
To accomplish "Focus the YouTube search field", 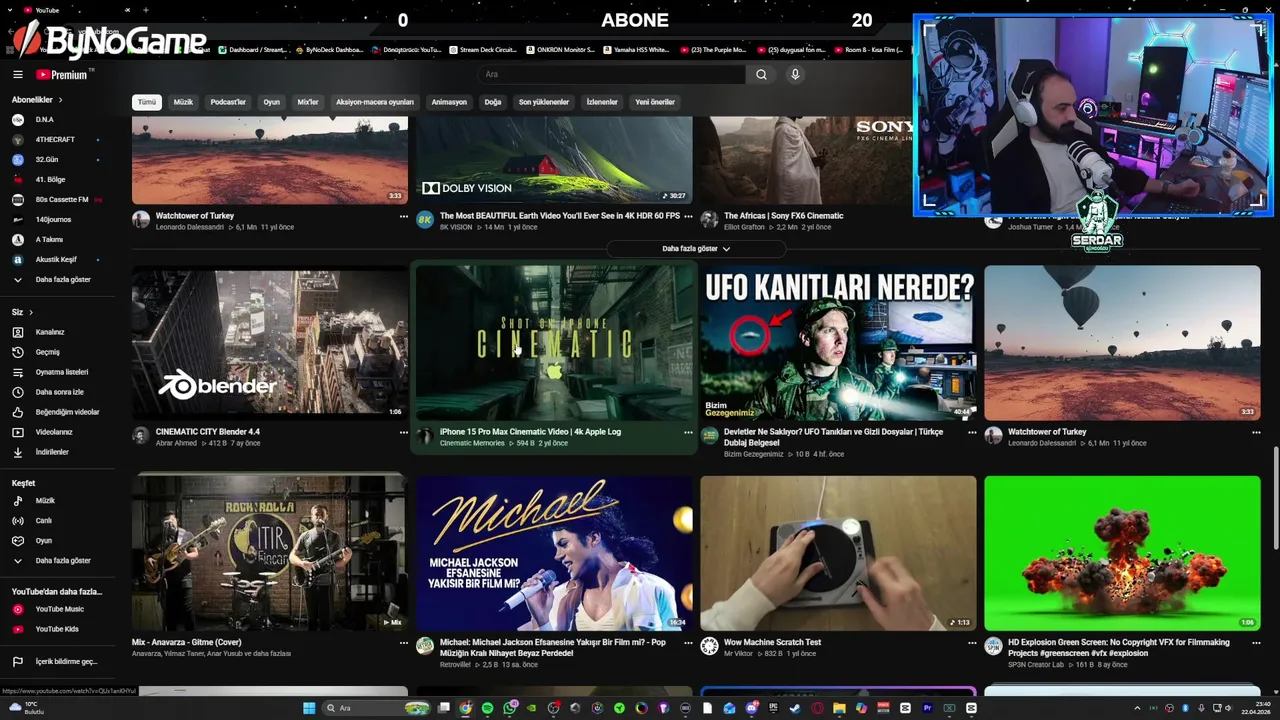I will point(610,74).
